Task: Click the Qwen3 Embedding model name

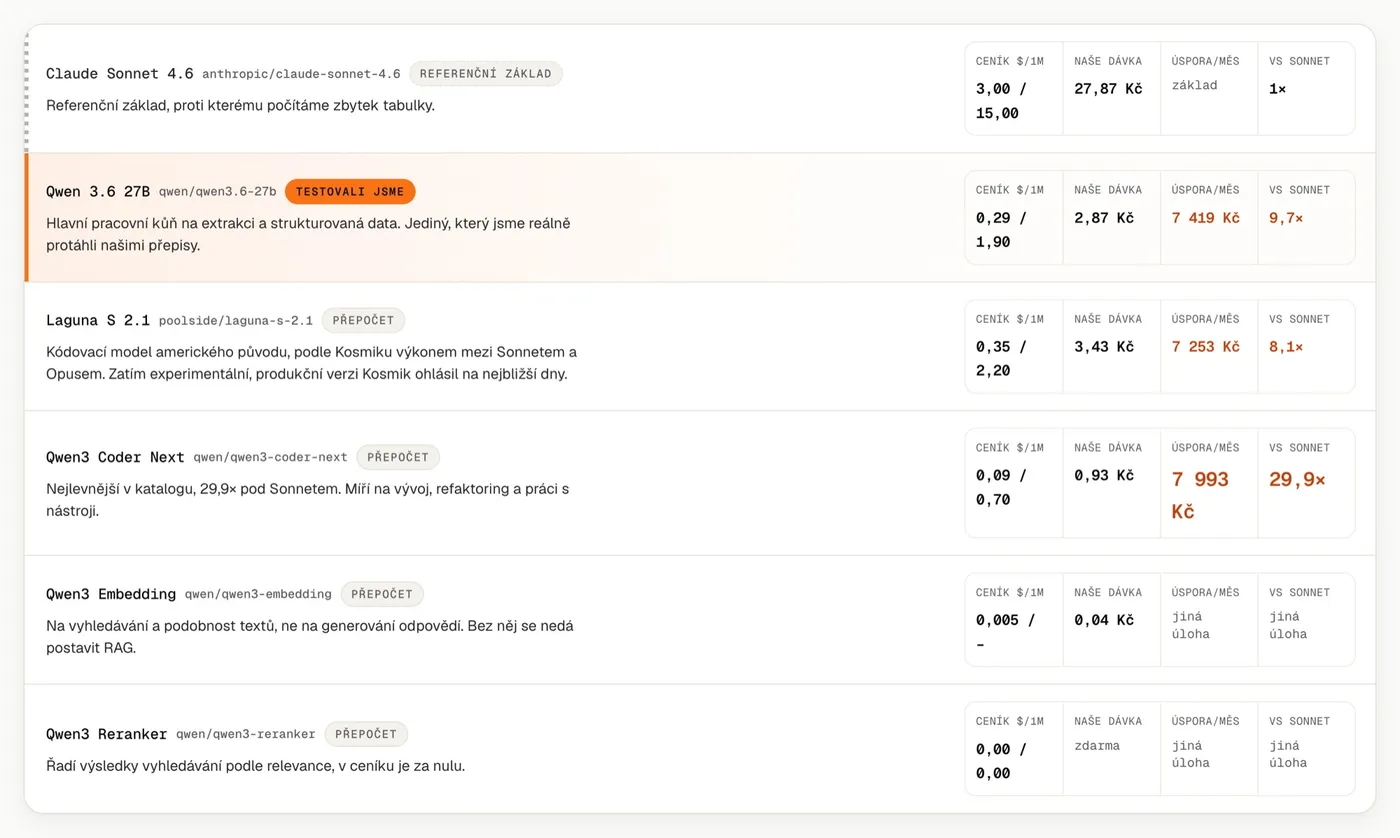Action: click(x=111, y=594)
